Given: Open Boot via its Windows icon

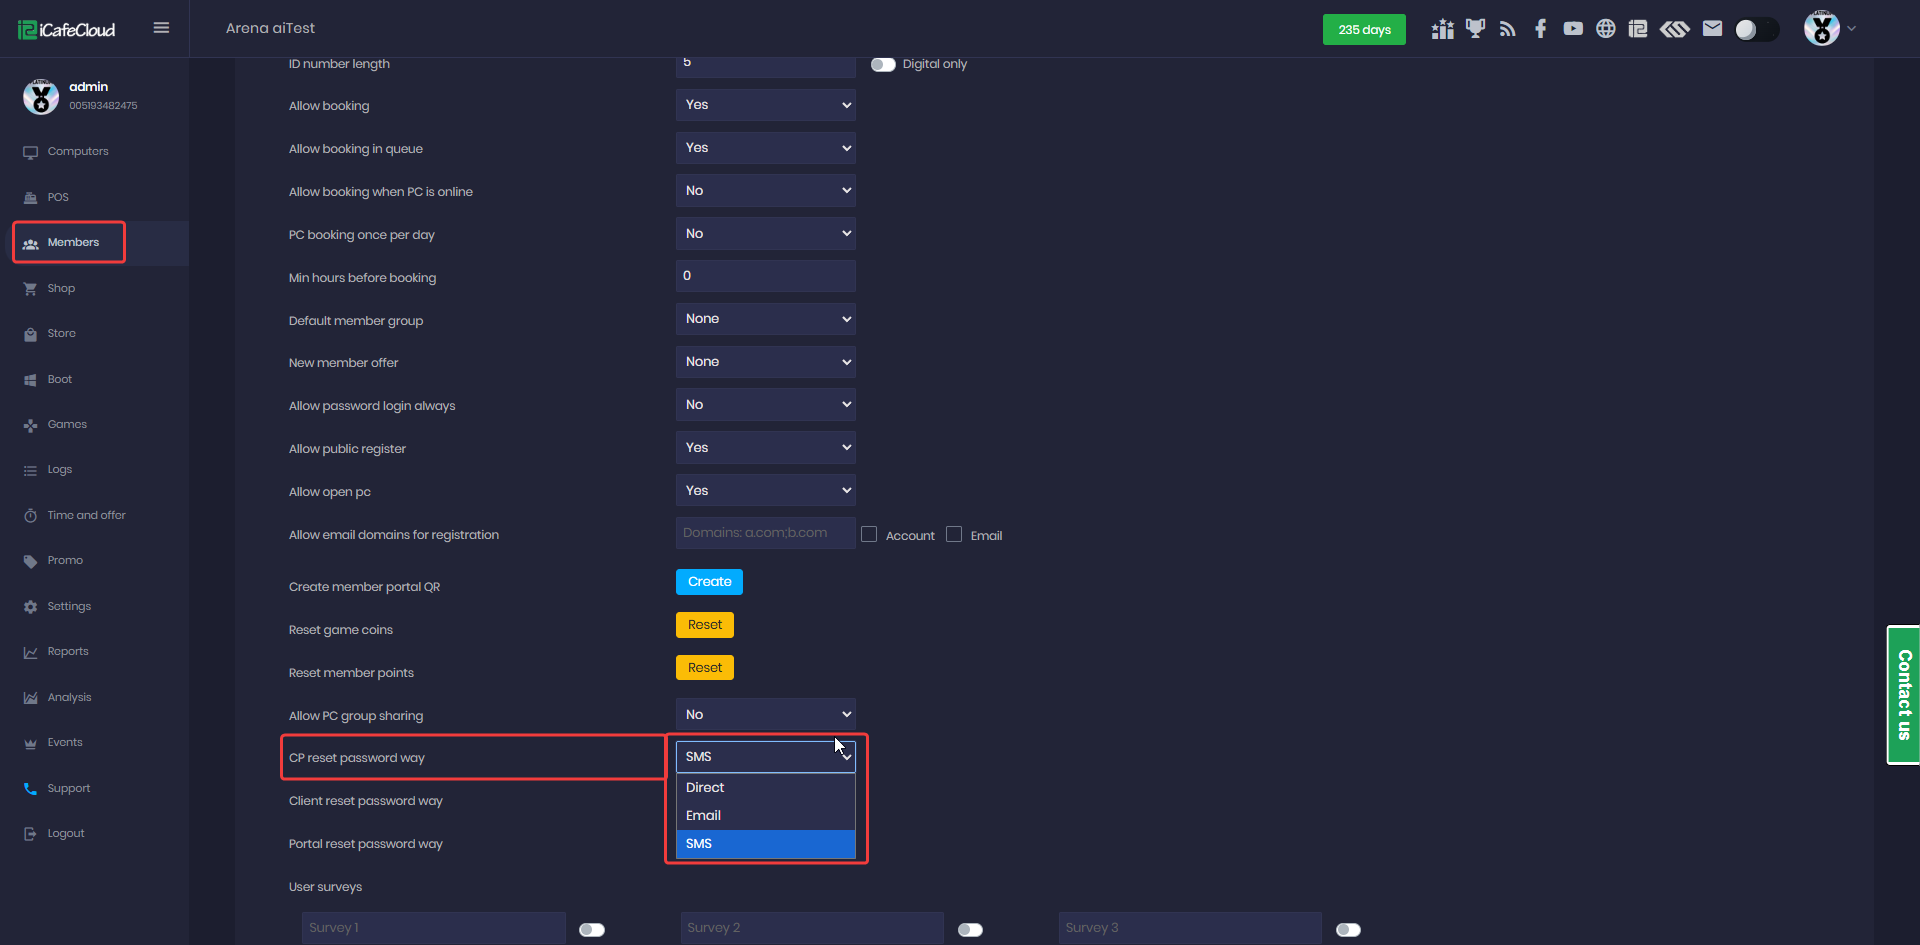Looking at the screenshot, I should pyautogui.click(x=30, y=380).
